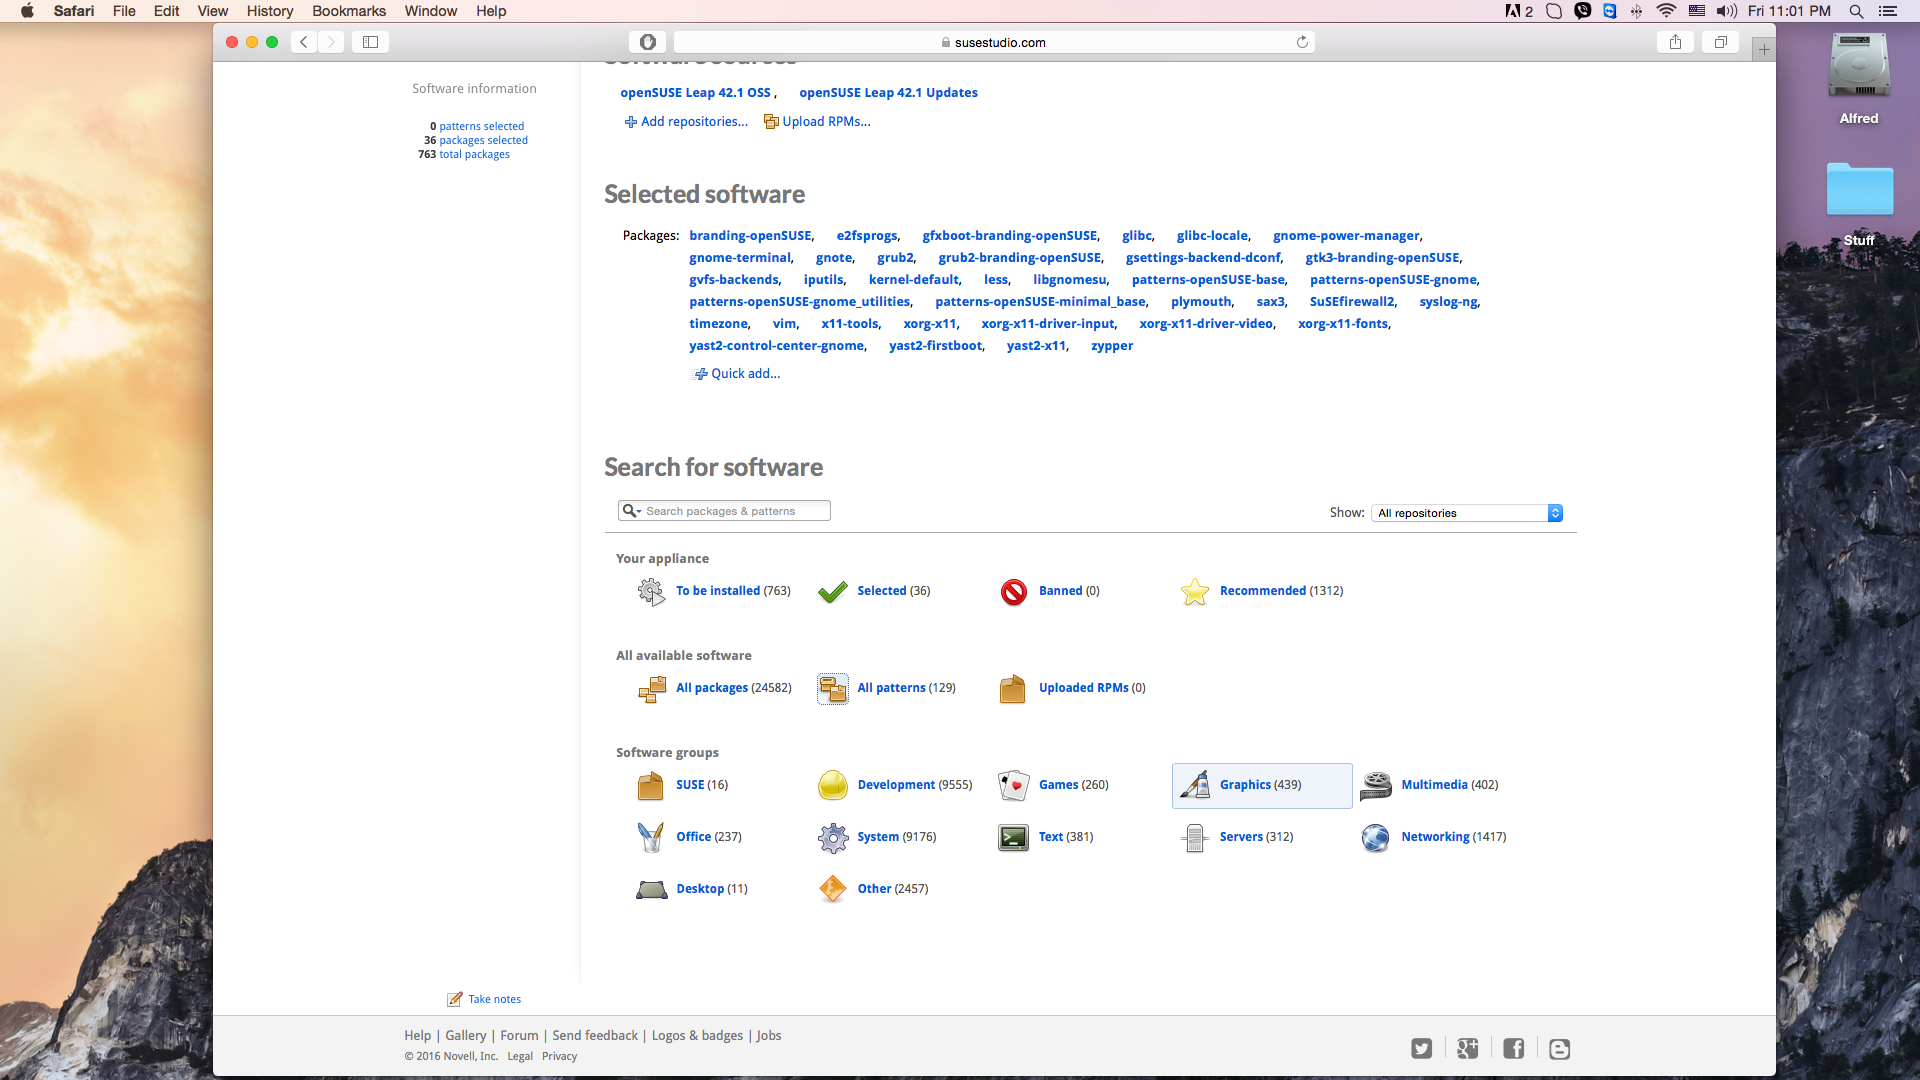Open the Games software group

[x=1013, y=786]
